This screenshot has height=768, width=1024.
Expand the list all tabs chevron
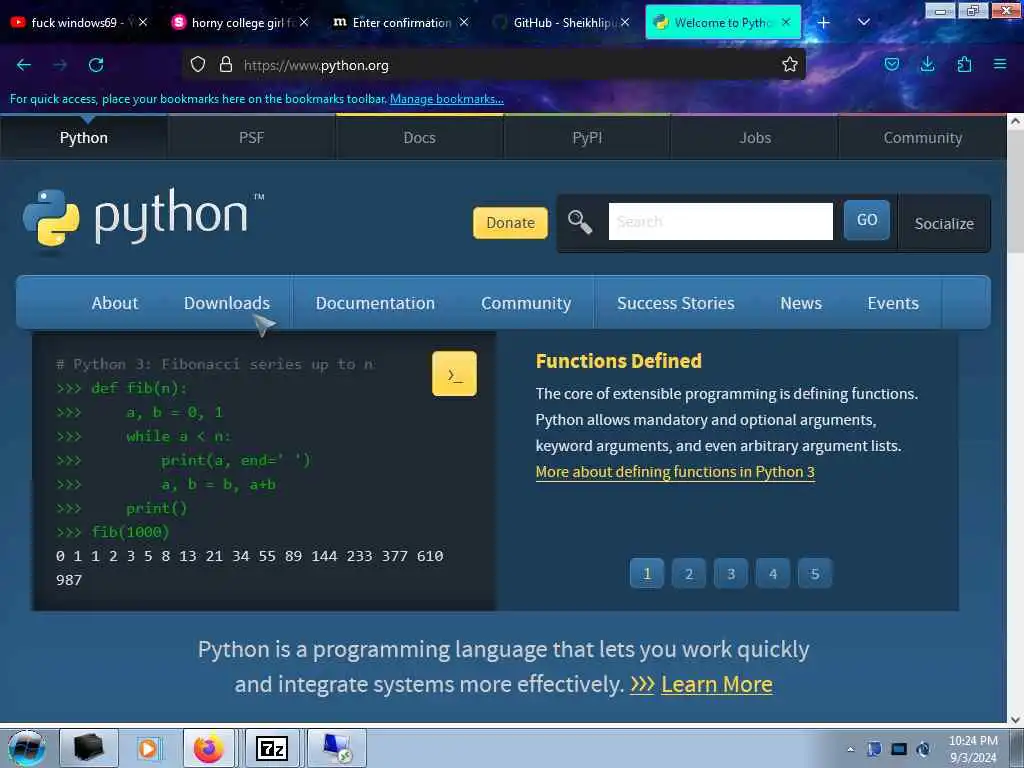pos(863,22)
